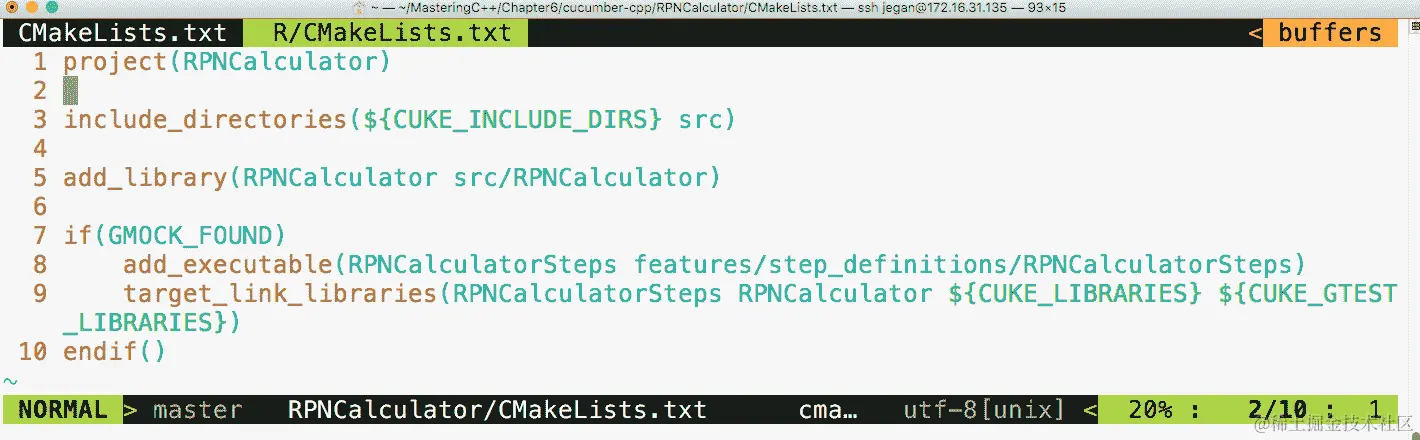The image size is (1420, 440).
Task: Click the cursor block on line 2
Action: [x=70, y=91]
